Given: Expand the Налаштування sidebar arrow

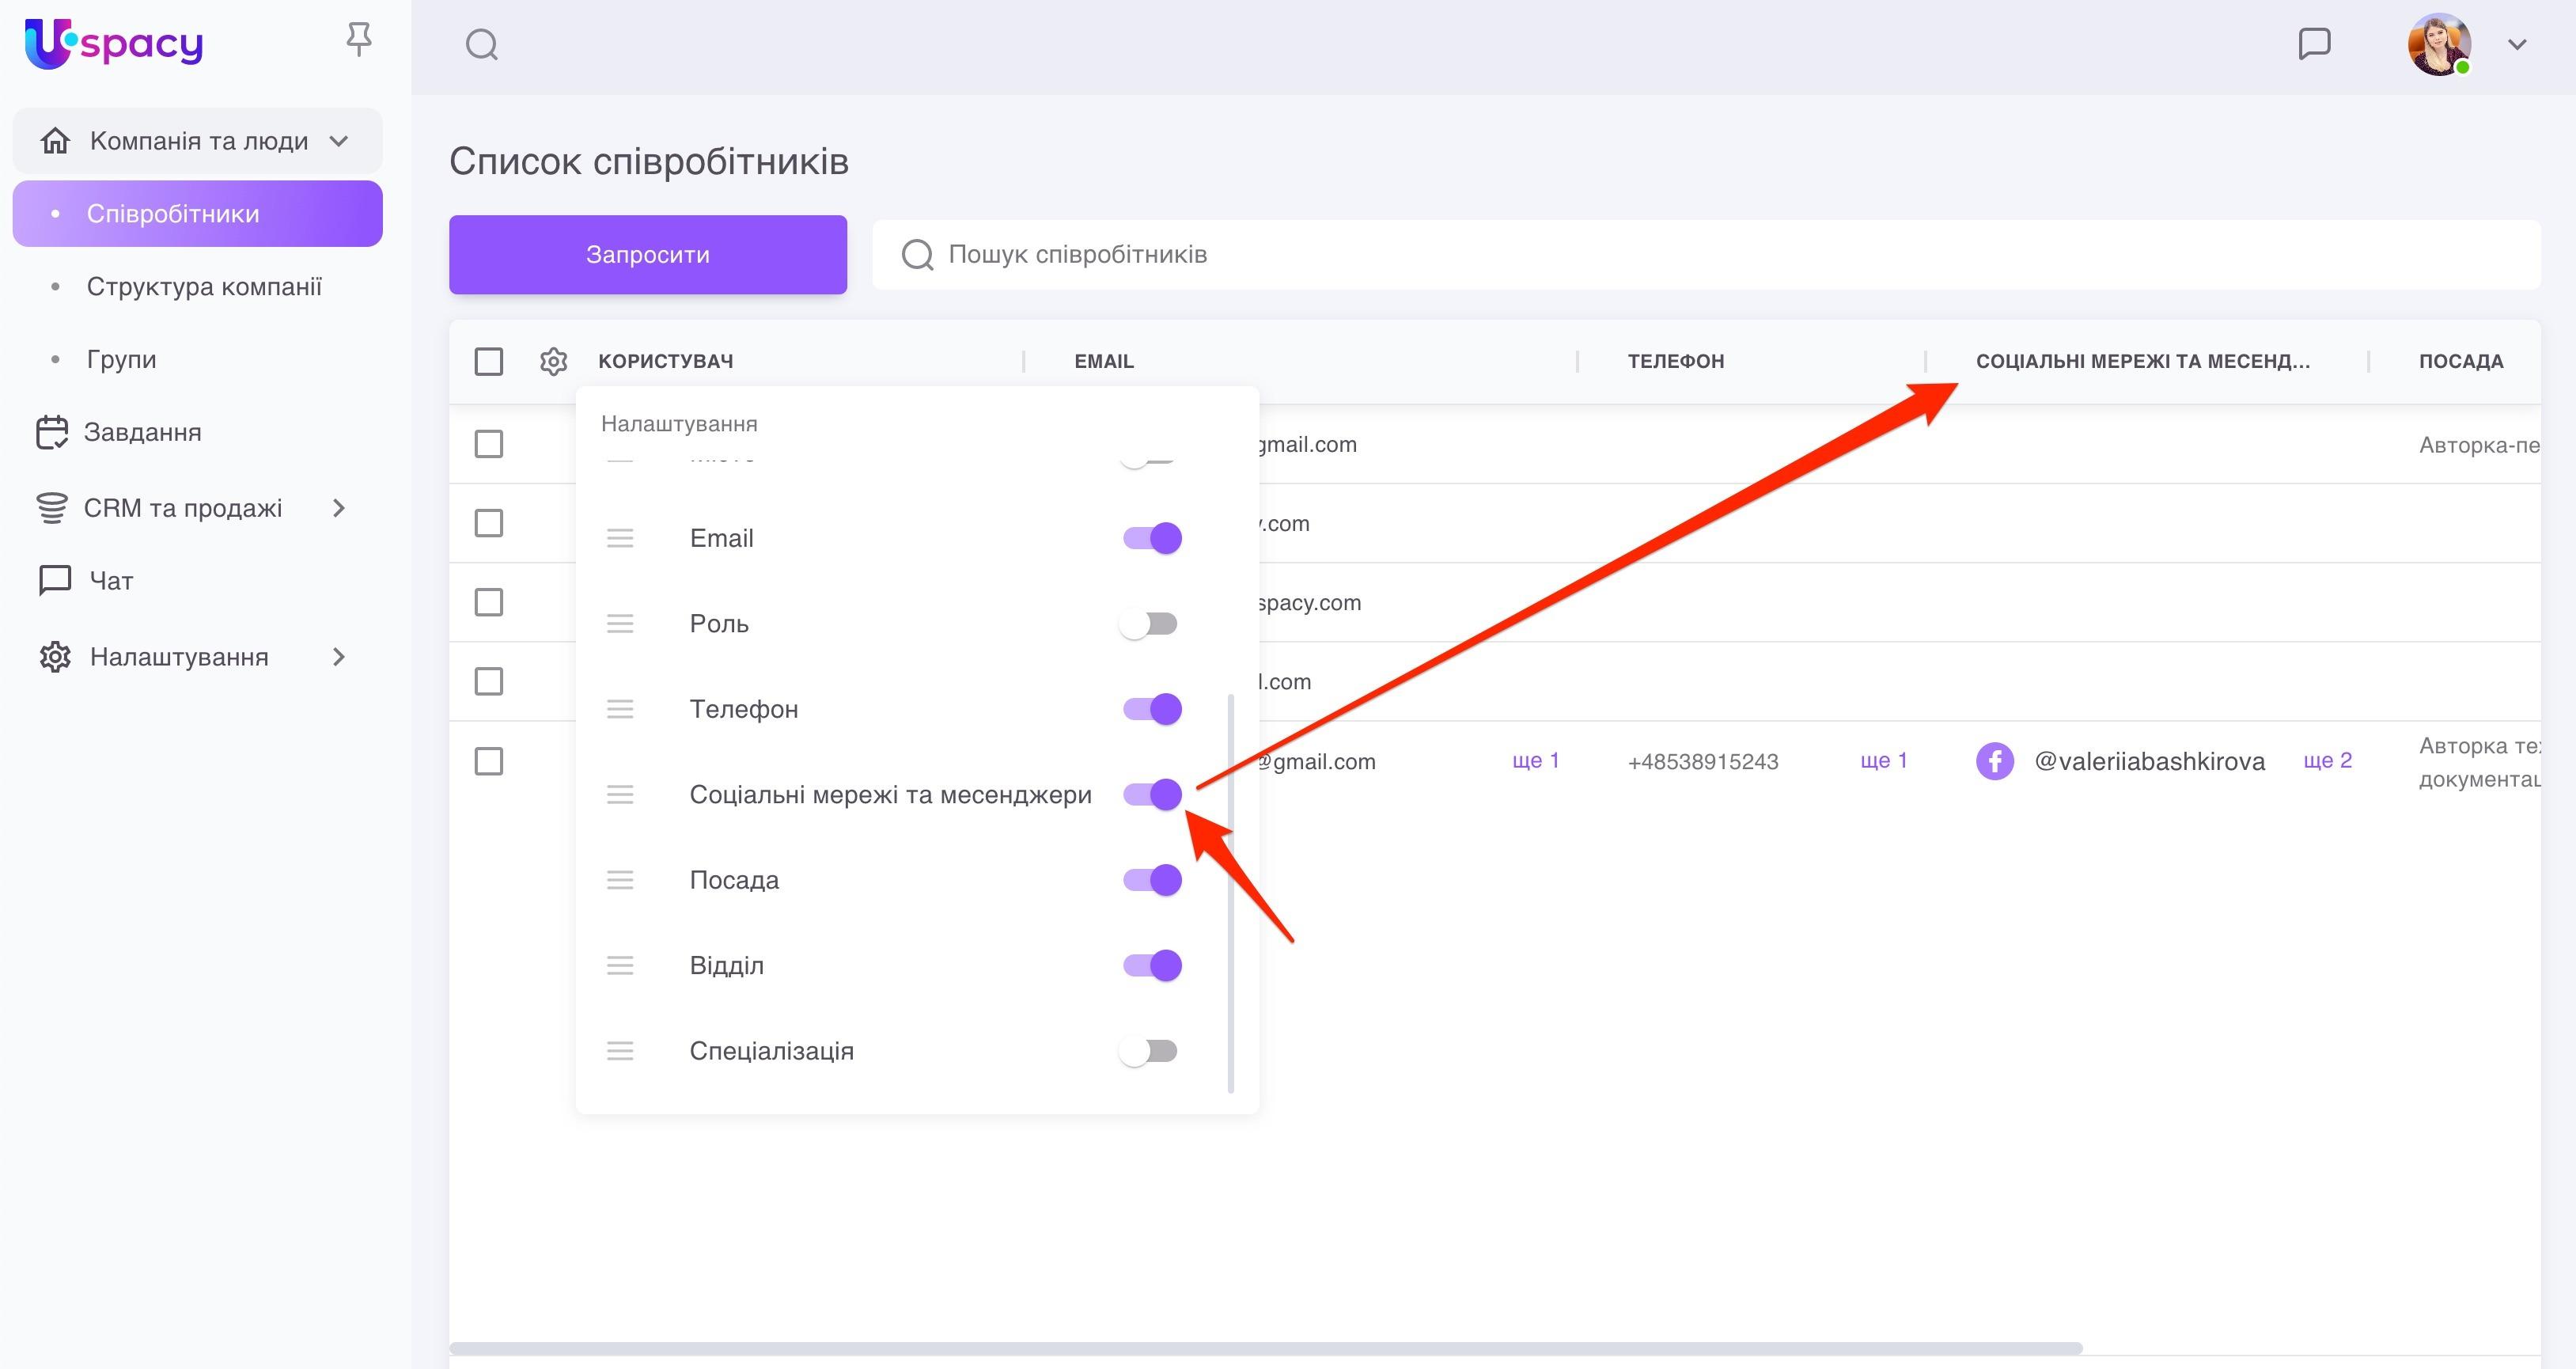Looking at the screenshot, I should pyautogui.click(x=339, y=657).
